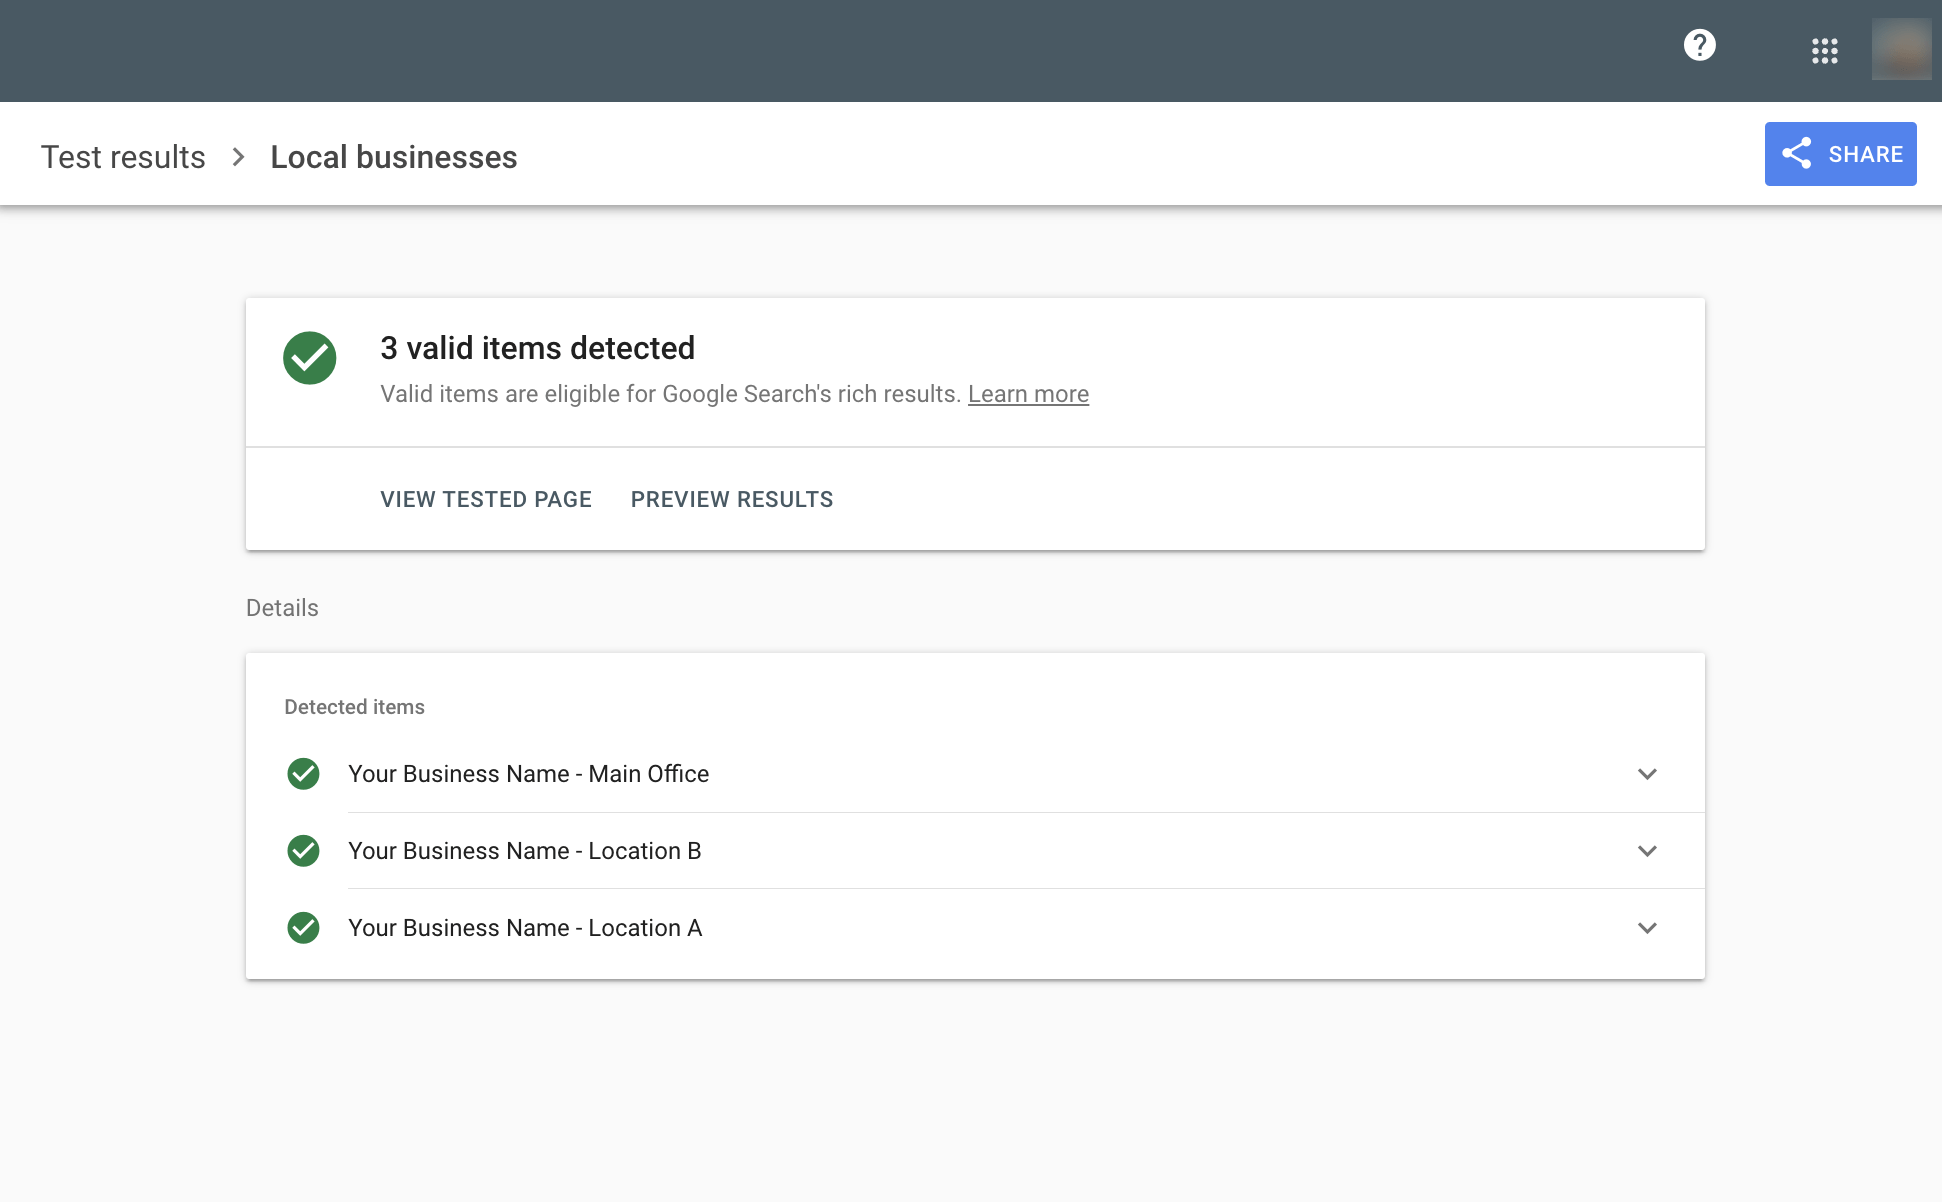Click the check icon beside Location B item

tap(303, 851)
